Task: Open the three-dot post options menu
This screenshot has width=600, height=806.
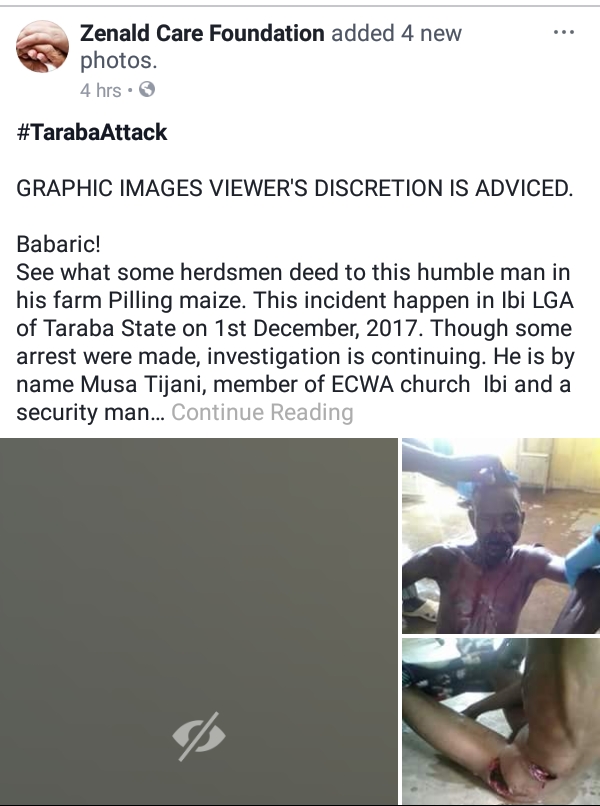Action: pos(563,32)
